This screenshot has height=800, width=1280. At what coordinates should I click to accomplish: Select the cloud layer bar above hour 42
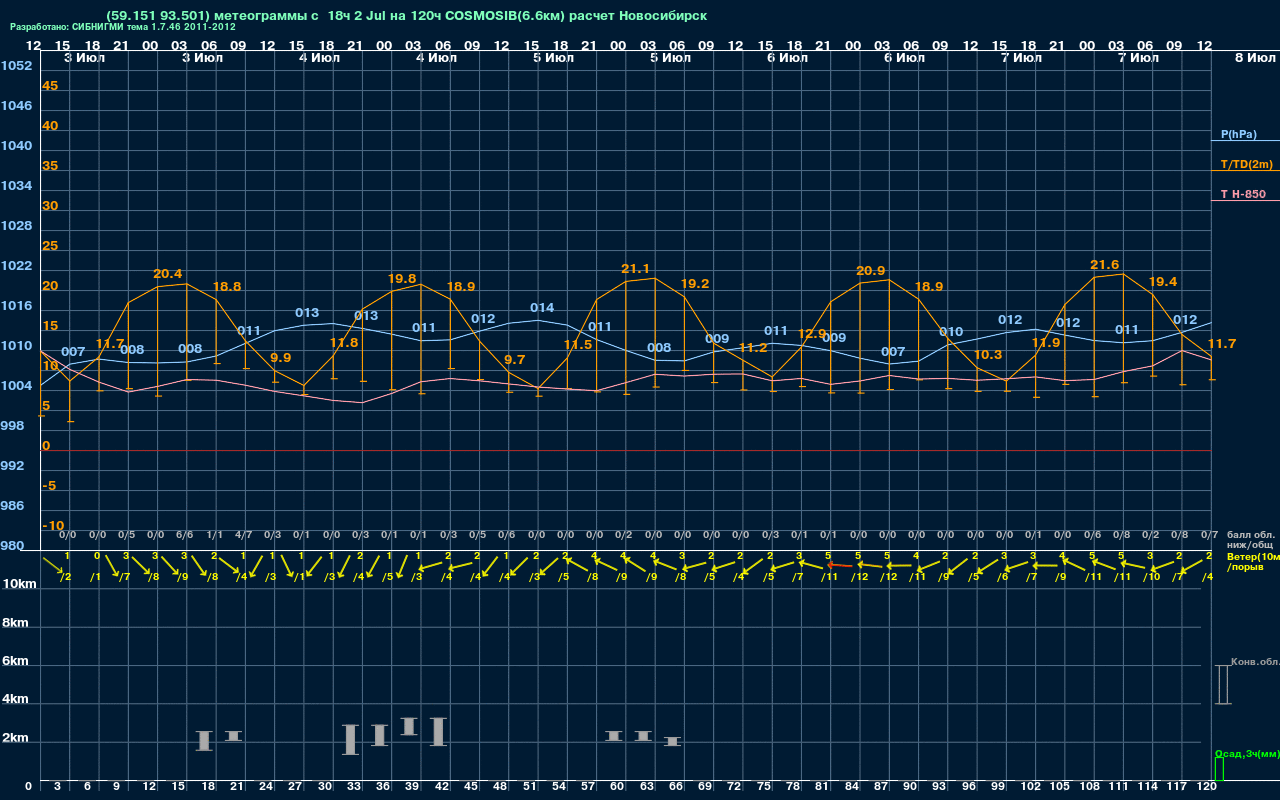(x=438, y=731)
